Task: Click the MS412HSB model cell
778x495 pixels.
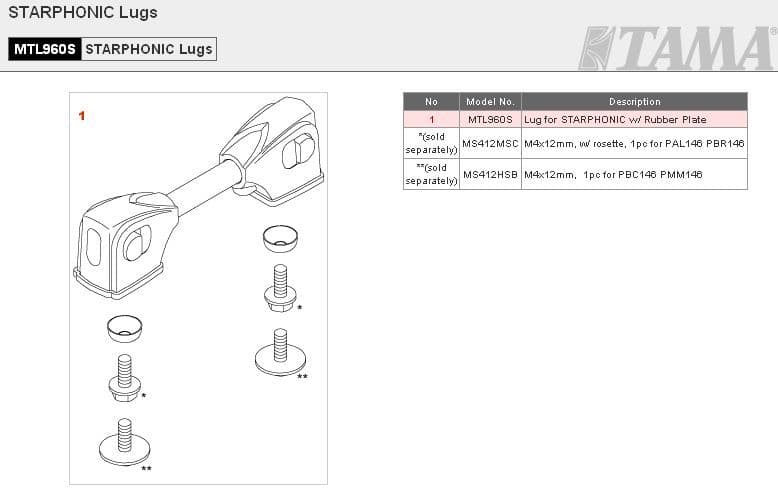Action: pos(490,175)
